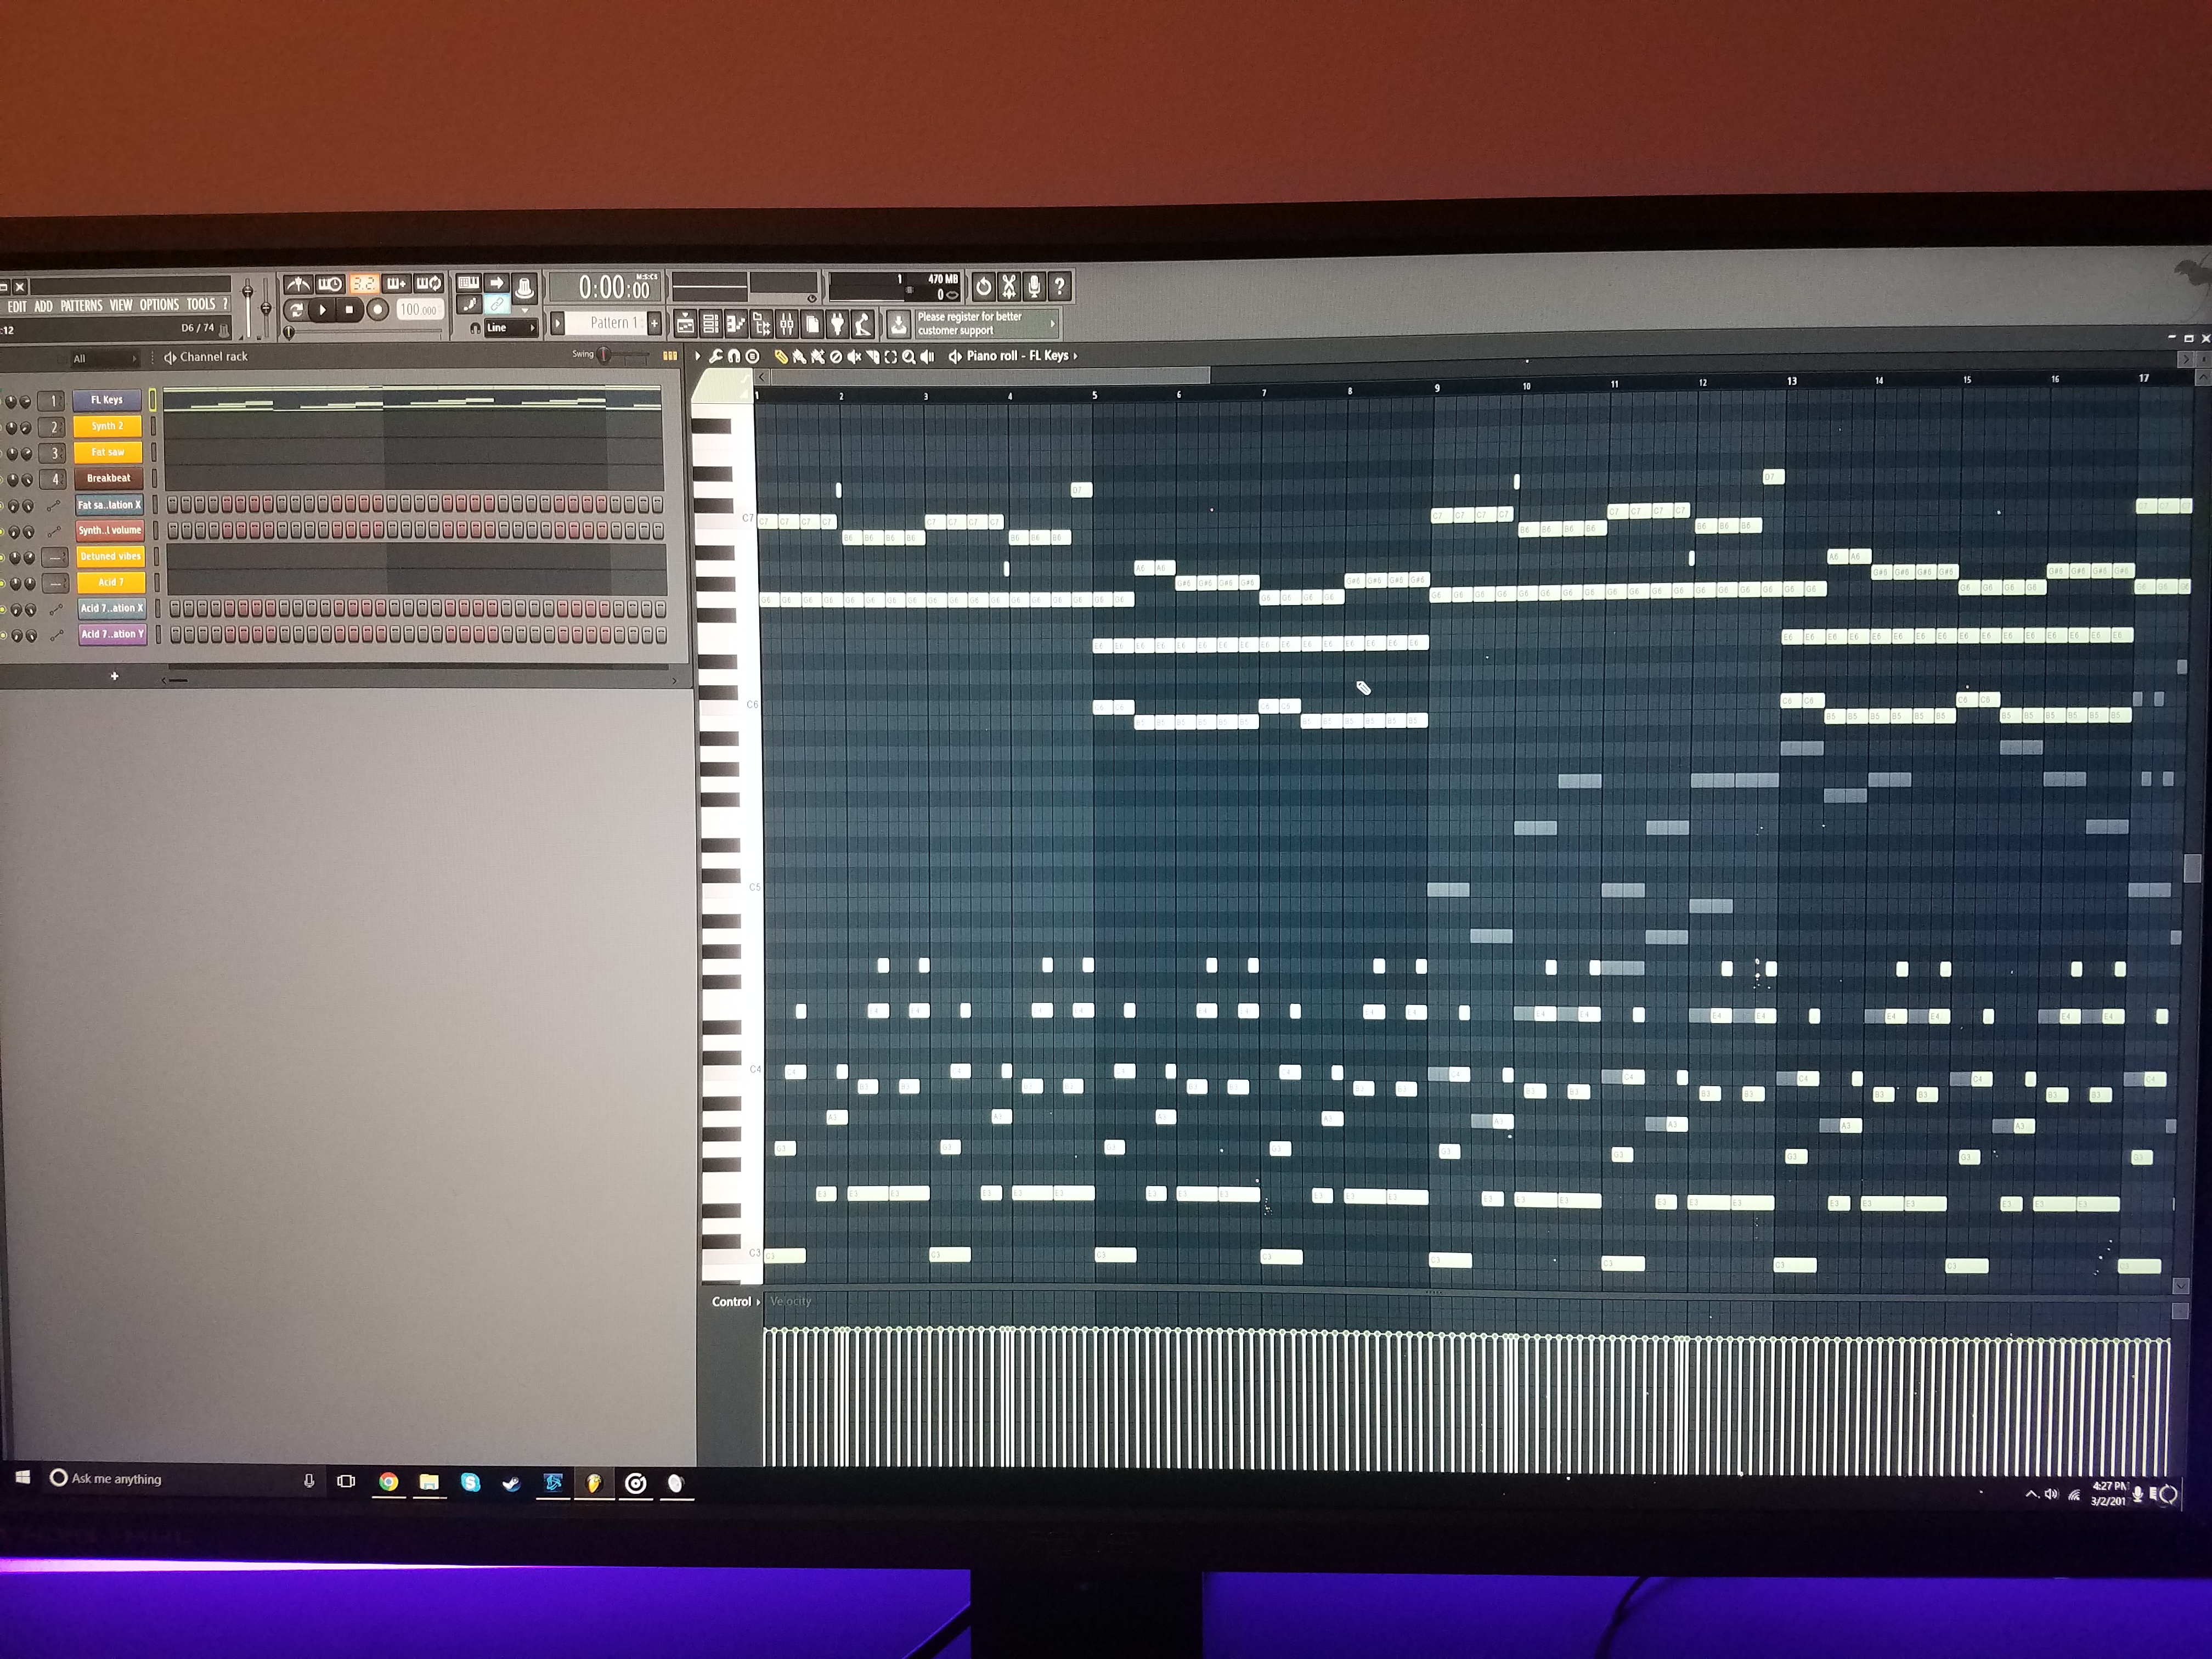Image resolution: width=2212 pixels, height=1659 pixels.
Task: Open the Line snap dropdown
Action: coord(510,327)
